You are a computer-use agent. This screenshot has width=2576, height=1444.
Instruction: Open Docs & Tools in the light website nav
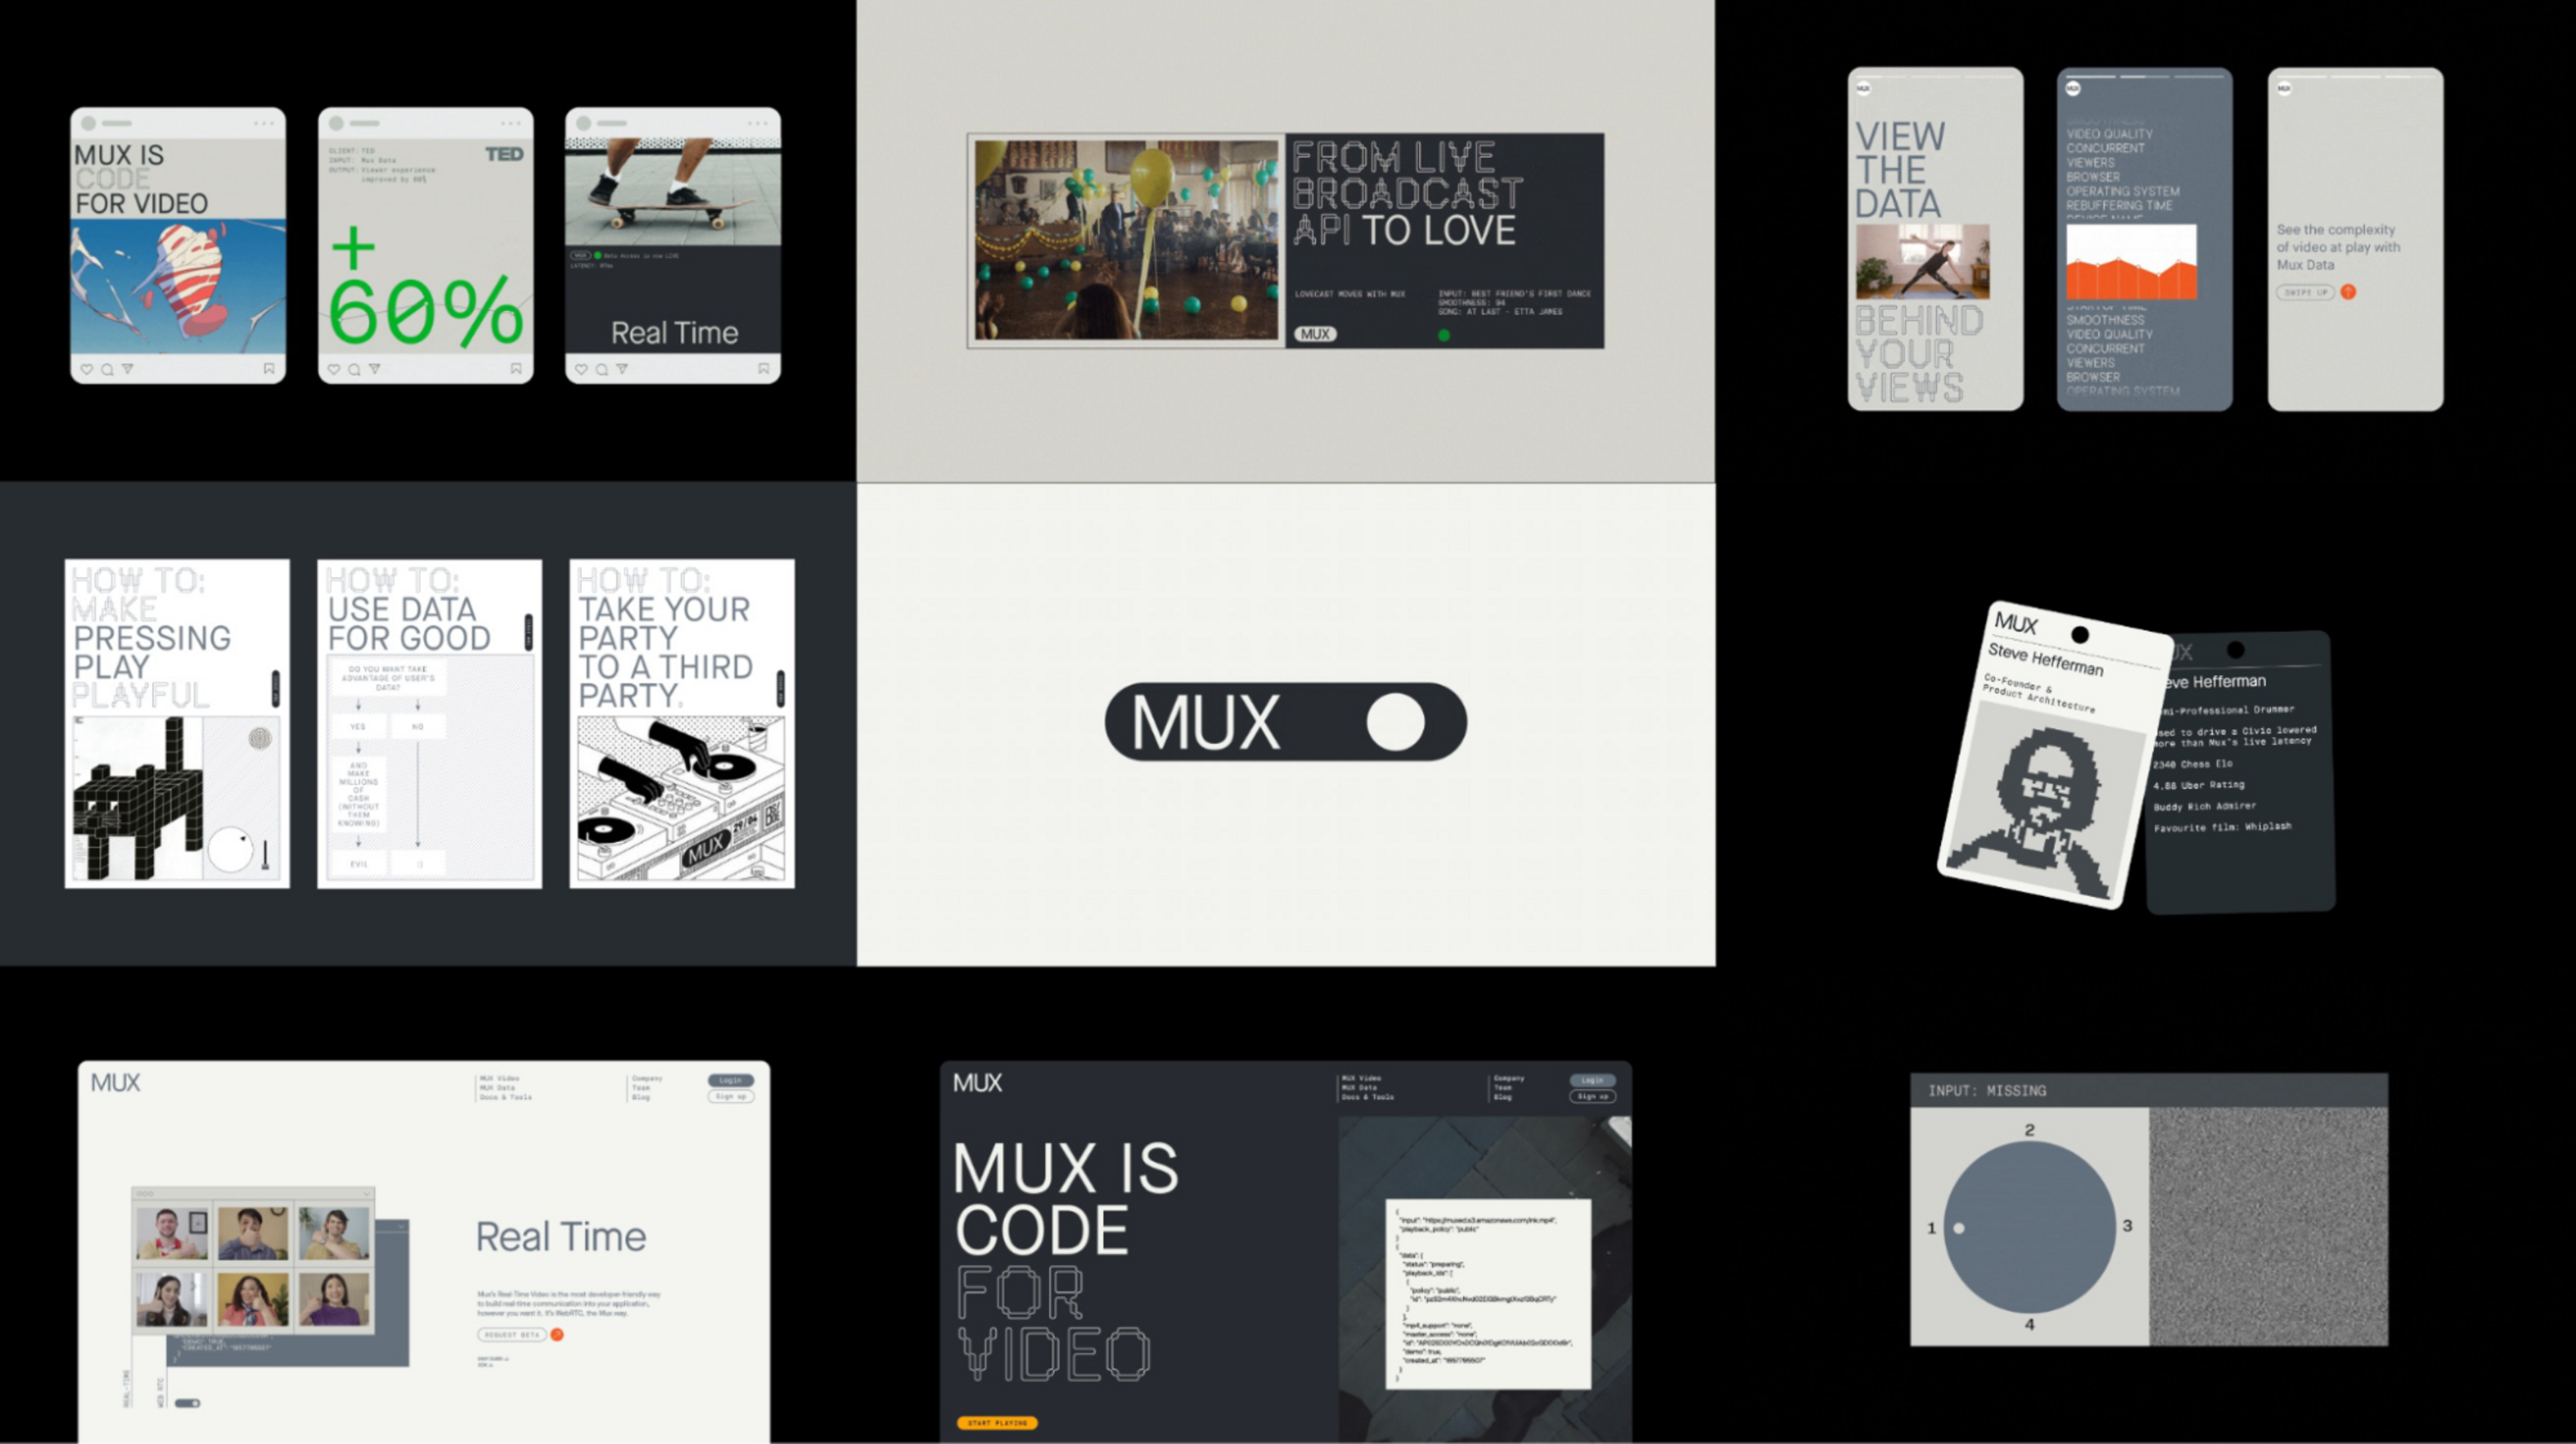click(x=505, y=1097)
